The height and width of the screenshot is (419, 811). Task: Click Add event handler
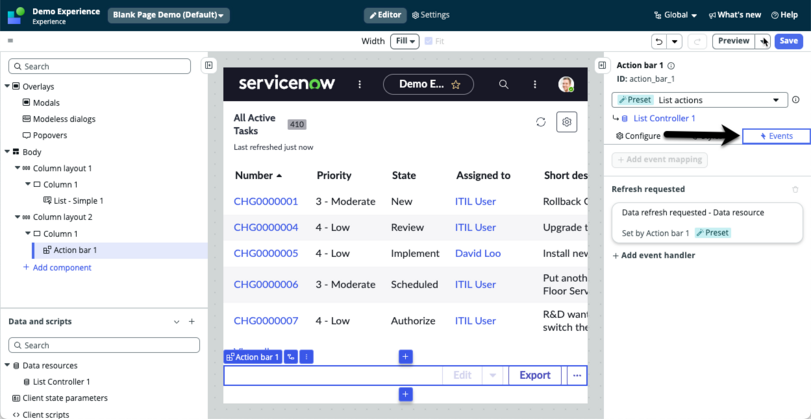click(x=654, y=256)
